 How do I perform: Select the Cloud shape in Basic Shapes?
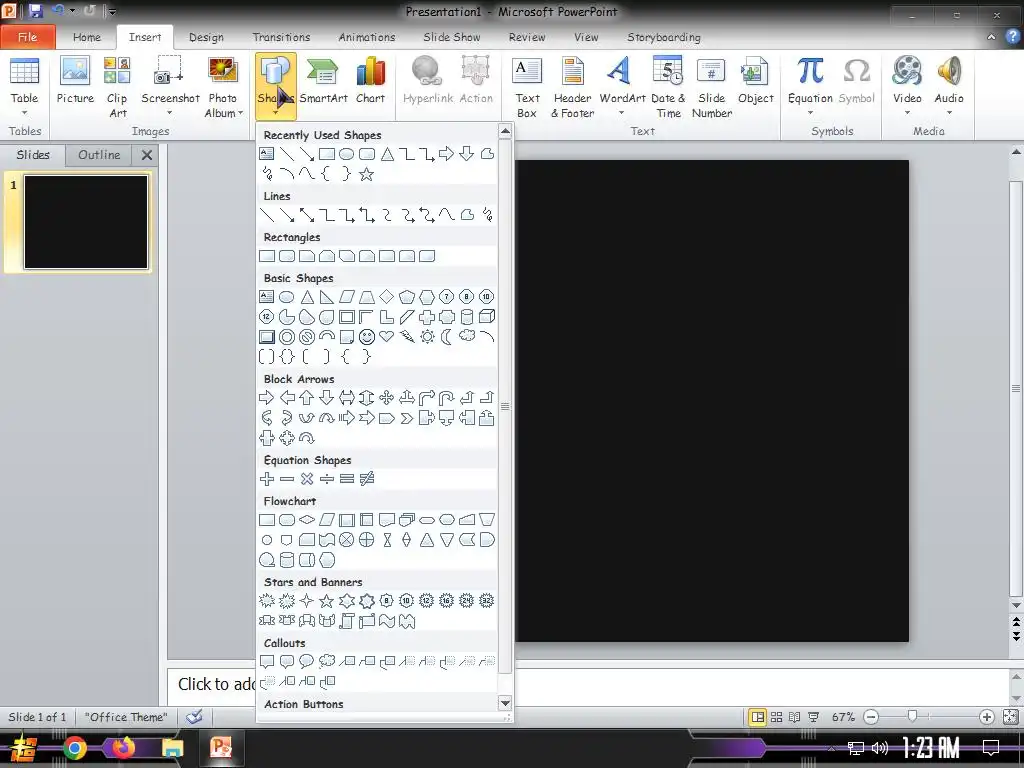[x=467, y=336]
